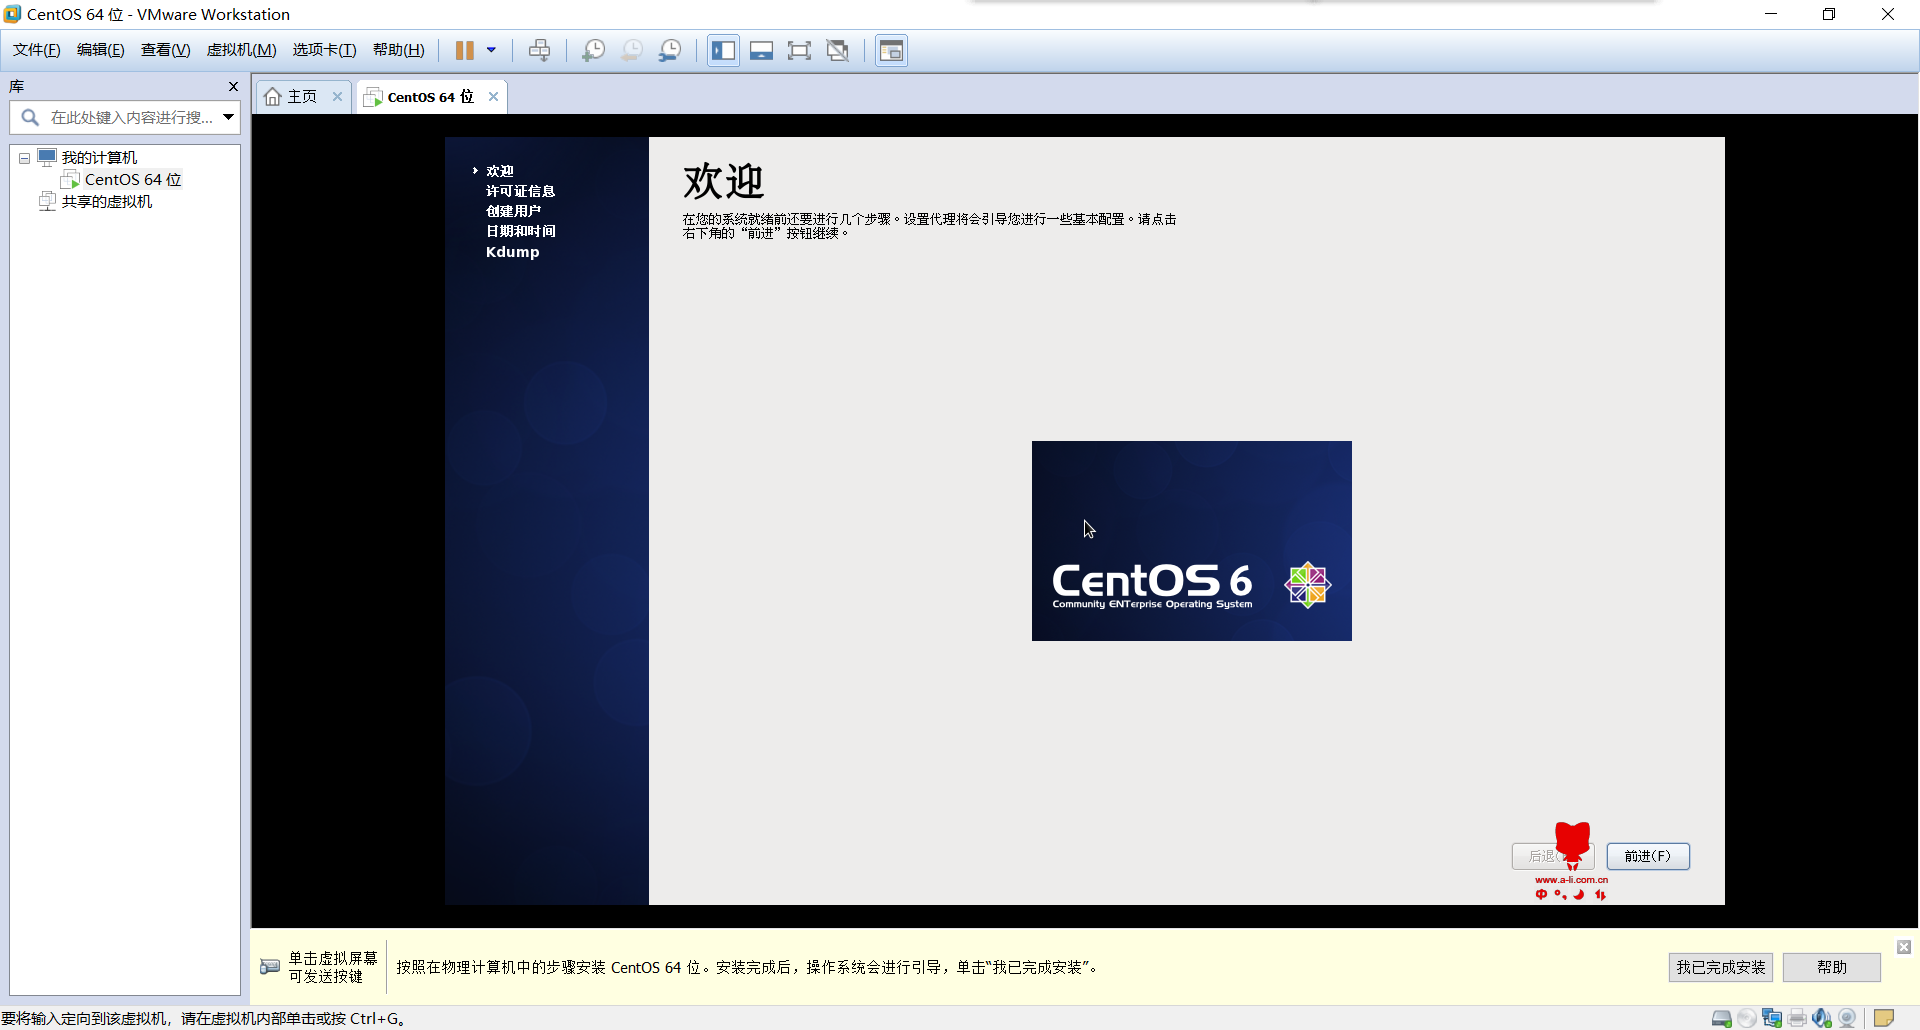Close the CentOS 64 位 tab
Image resolution: width=1920 pixels, height=1030 pixels.
493,97
